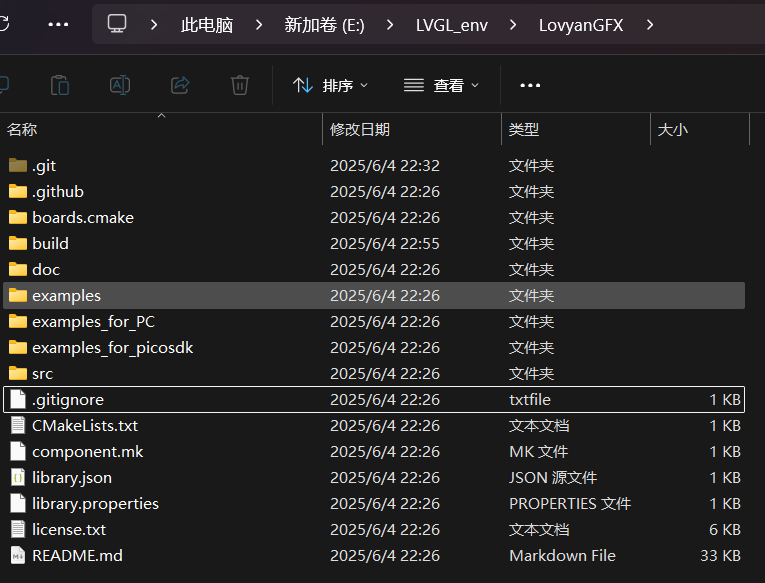Select the component.mk file name
This screenshot has height=583, width=765.
[x=88, y=452]
